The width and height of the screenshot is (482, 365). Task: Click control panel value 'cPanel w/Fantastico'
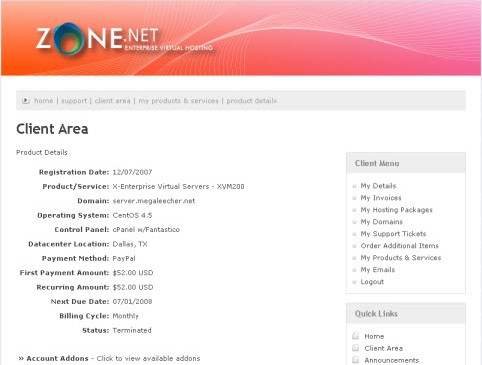click(x=146, y=230)
